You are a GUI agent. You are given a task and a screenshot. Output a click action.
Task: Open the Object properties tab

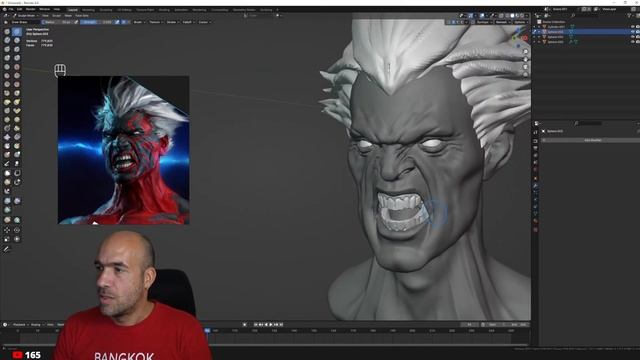(535, 178)
